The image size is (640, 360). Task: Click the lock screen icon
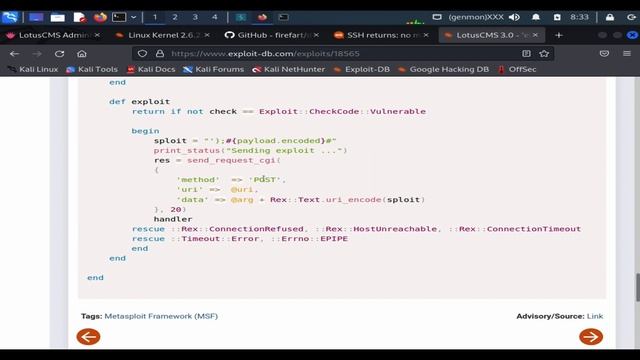[x=610, y=17]
